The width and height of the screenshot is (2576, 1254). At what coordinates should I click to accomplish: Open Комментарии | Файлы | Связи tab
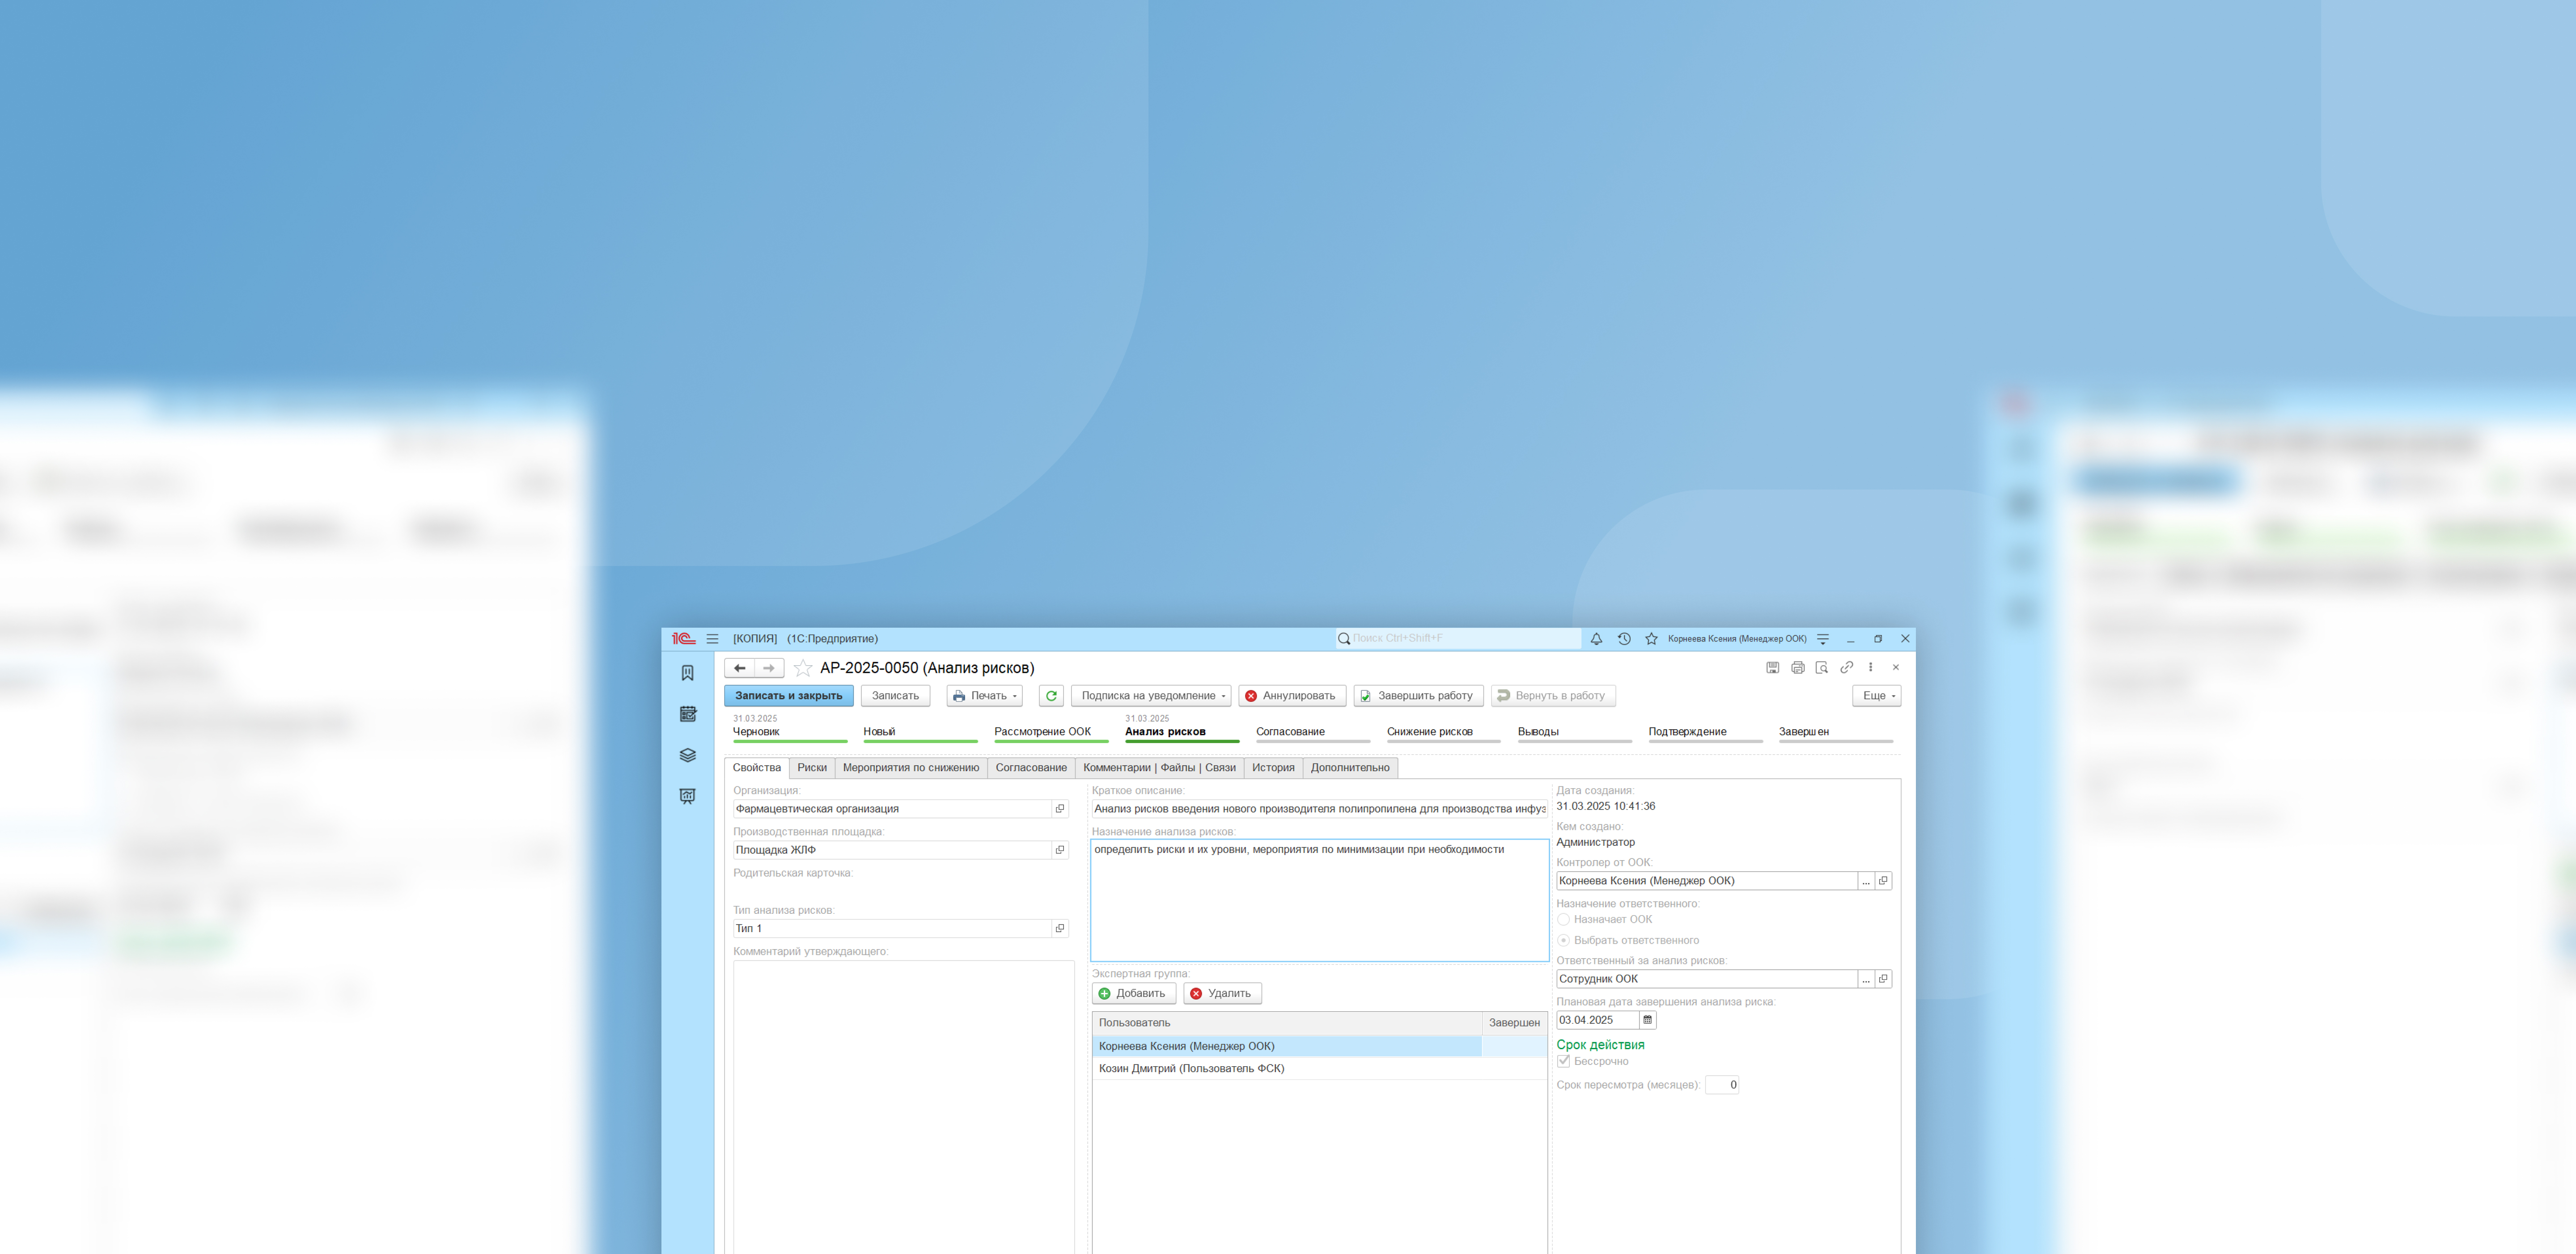[1159, 768]
